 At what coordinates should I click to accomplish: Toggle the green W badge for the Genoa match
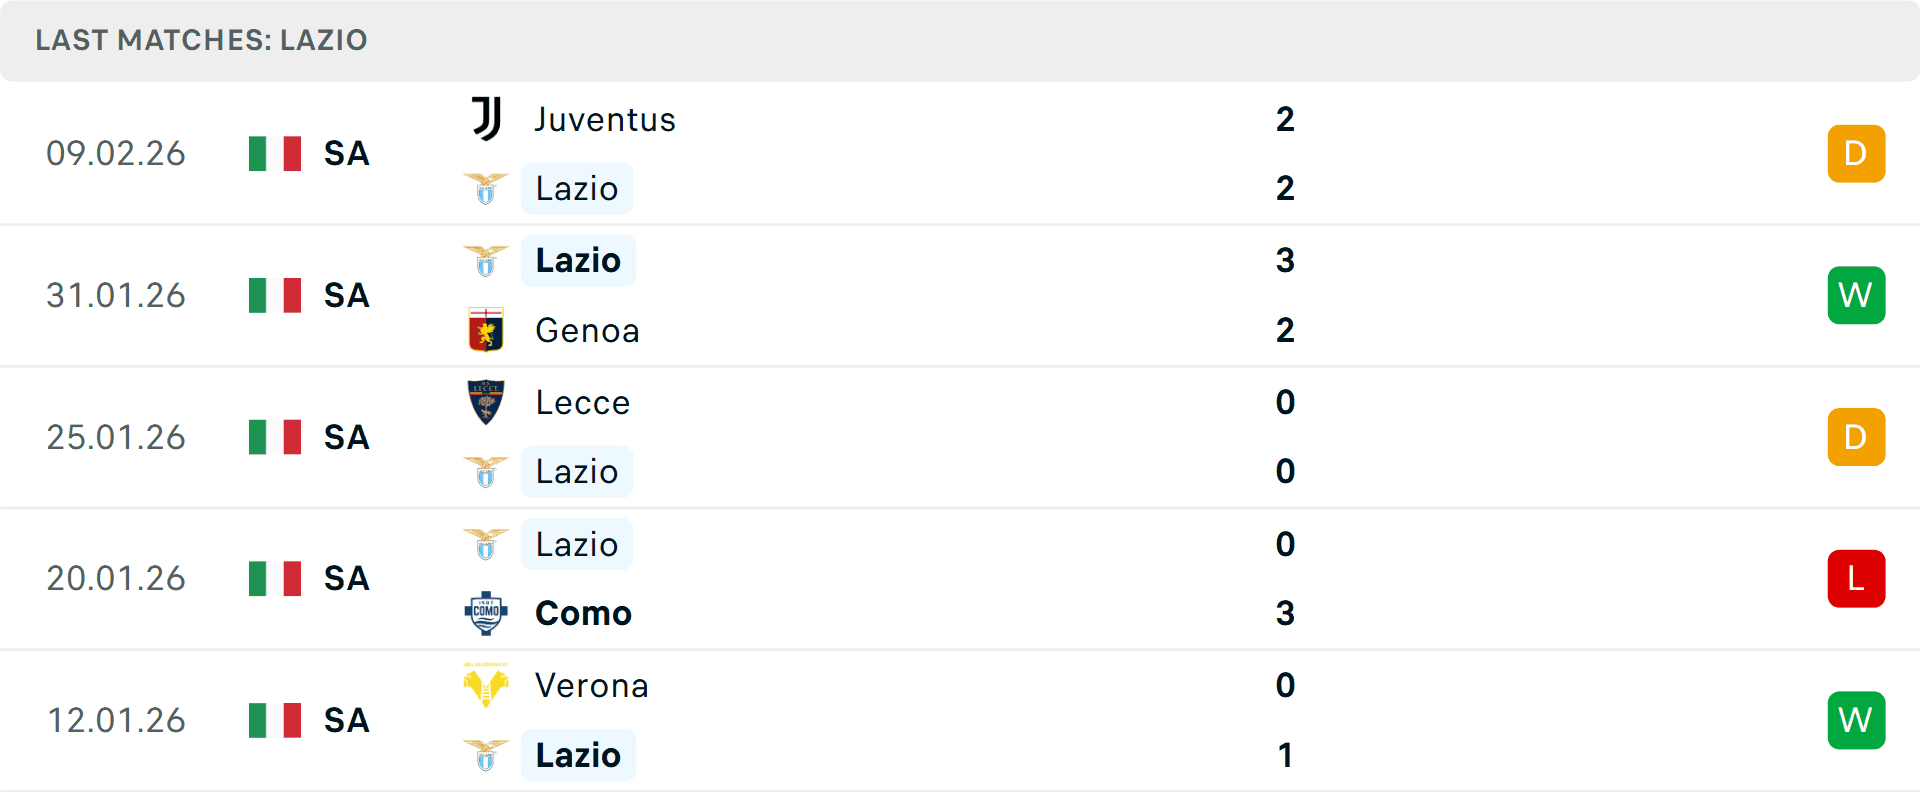tap(1856, 295)
